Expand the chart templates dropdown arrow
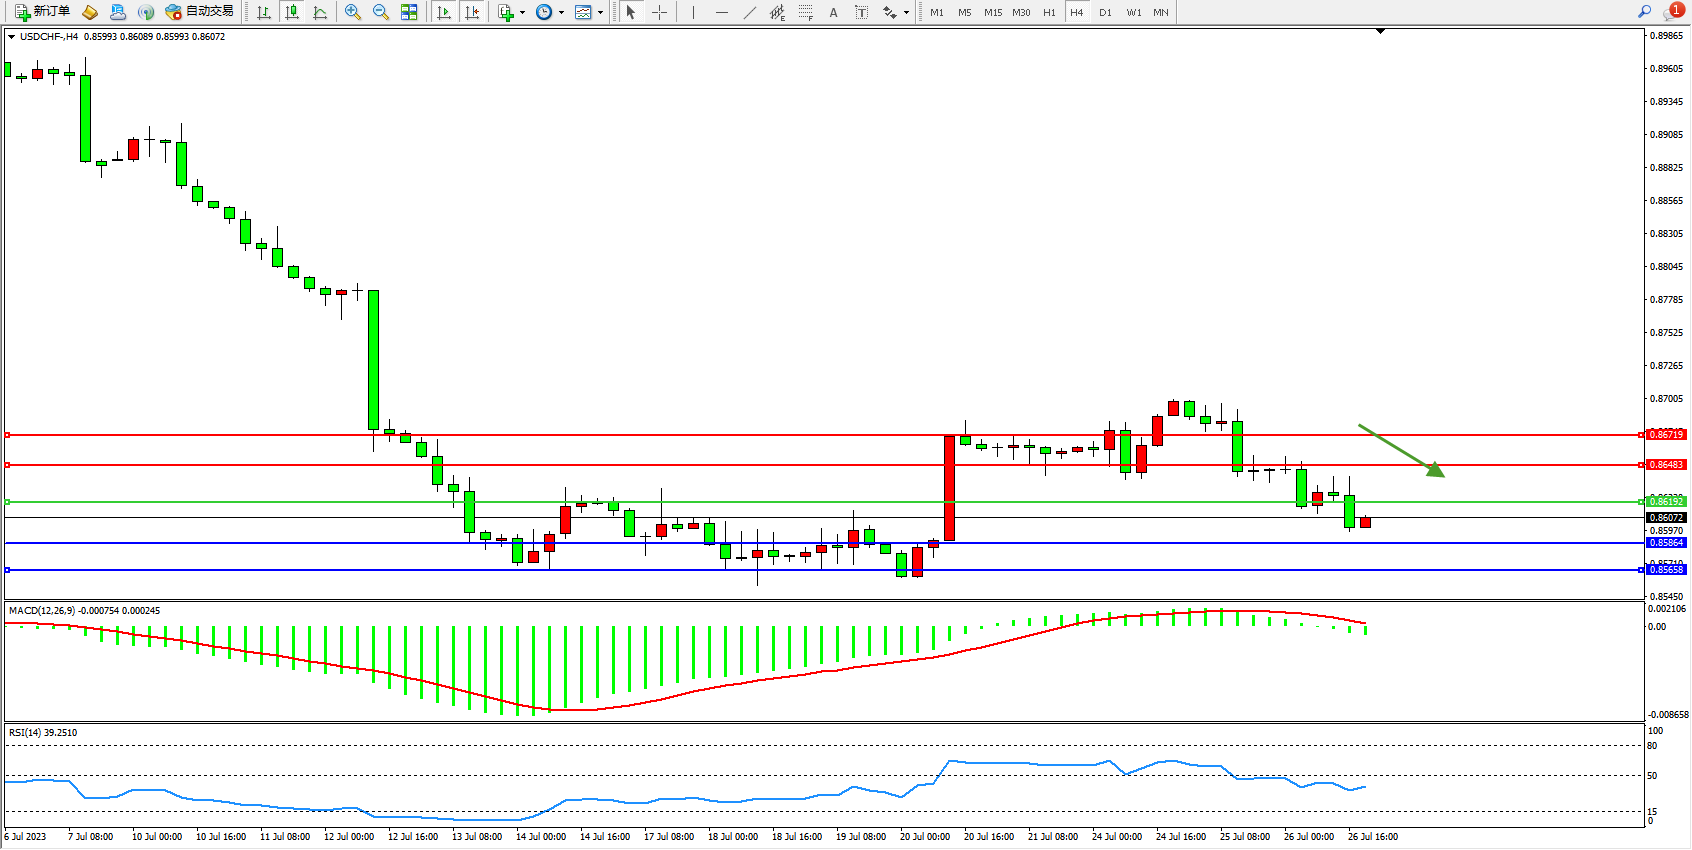 pyautogui.click(x=600, y=13)
